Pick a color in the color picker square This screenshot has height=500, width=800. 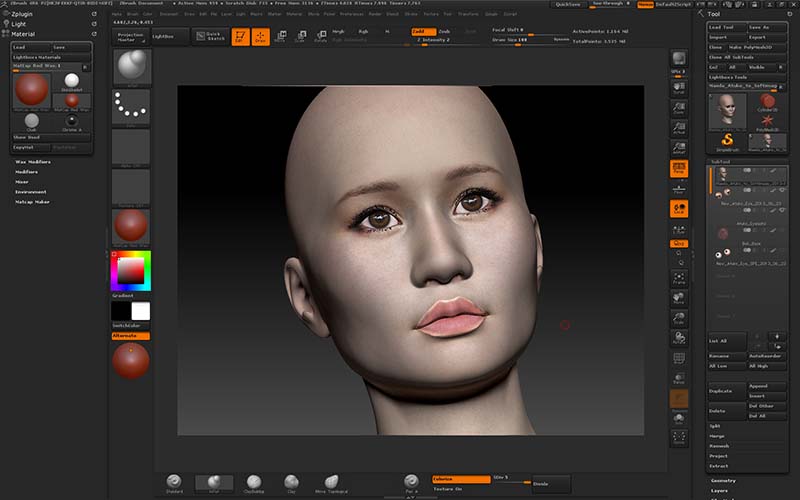pos(131,270)
